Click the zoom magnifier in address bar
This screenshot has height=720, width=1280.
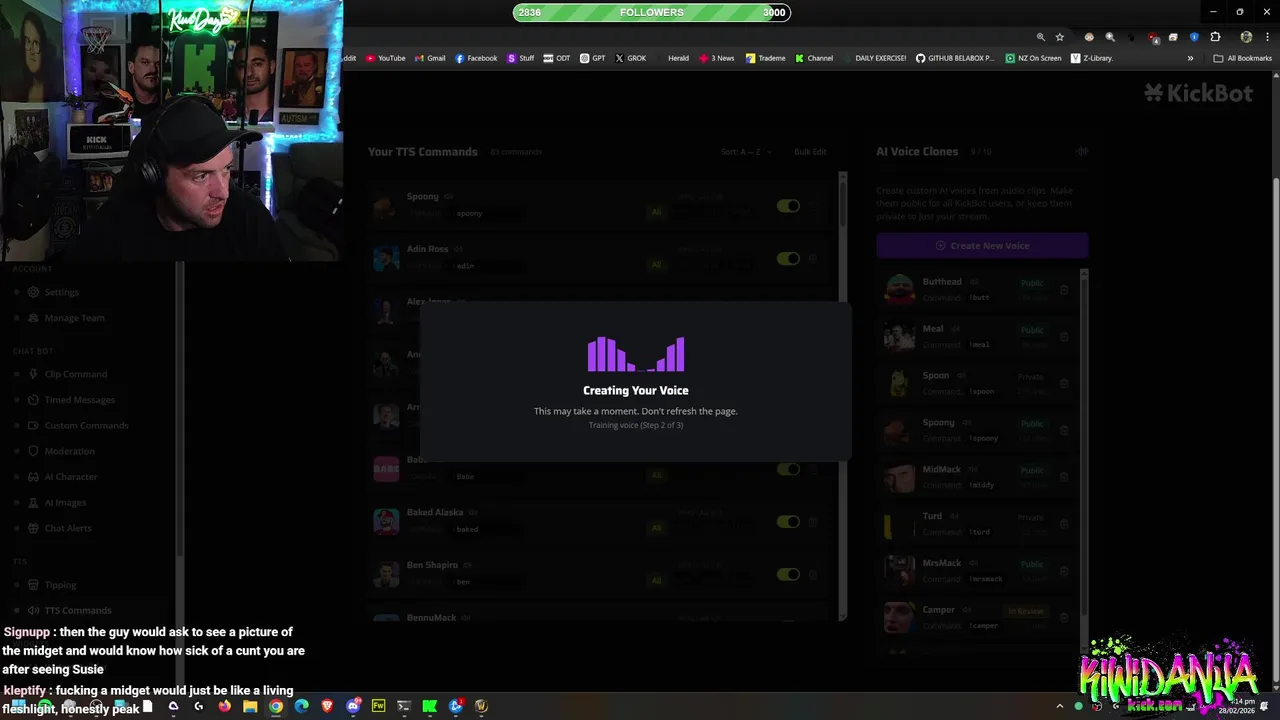[x=1041, y=37]
